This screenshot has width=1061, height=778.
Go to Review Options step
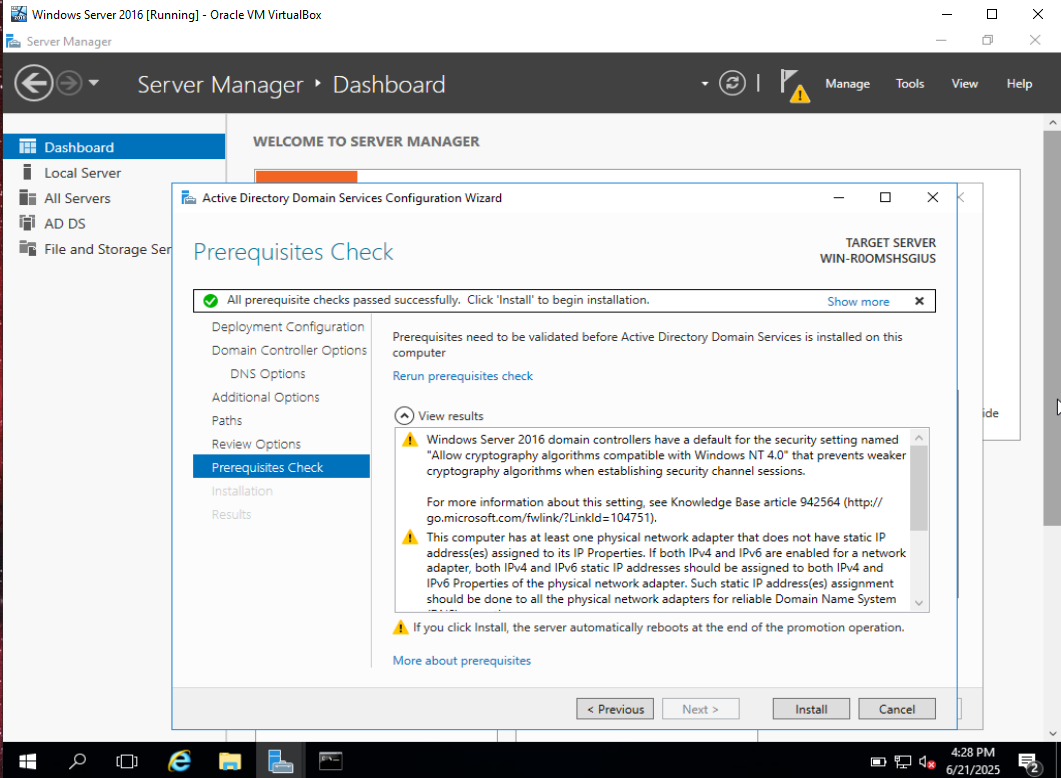click(256, 444)
